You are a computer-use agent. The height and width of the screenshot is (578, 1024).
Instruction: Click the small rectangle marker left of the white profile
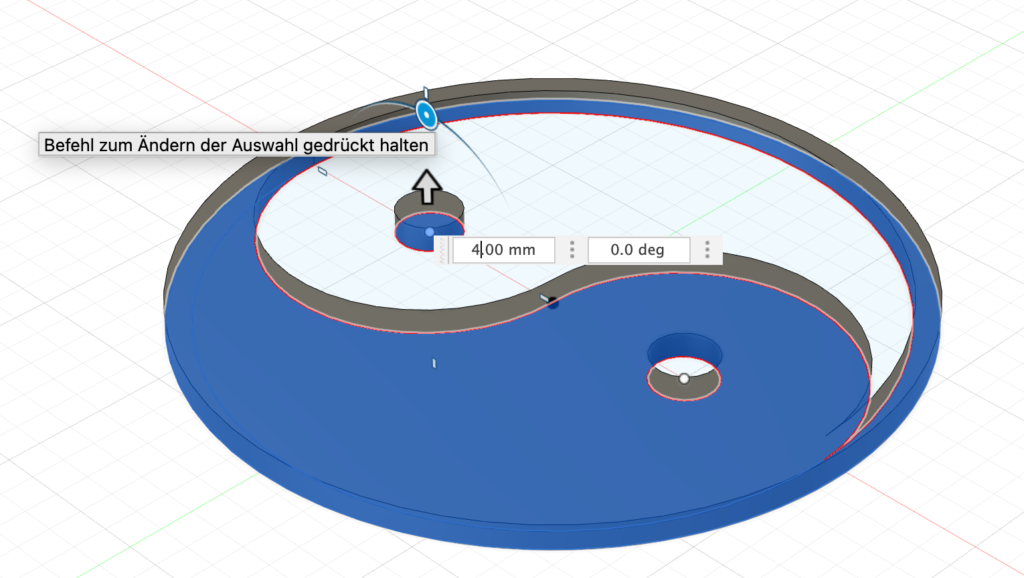click(322, 171)
